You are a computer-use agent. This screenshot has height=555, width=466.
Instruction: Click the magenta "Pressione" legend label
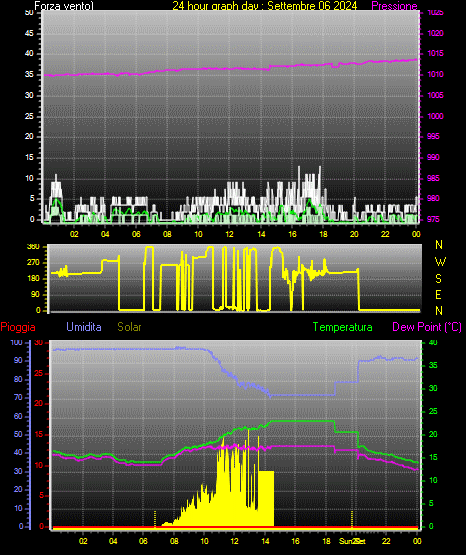[394, 6]
